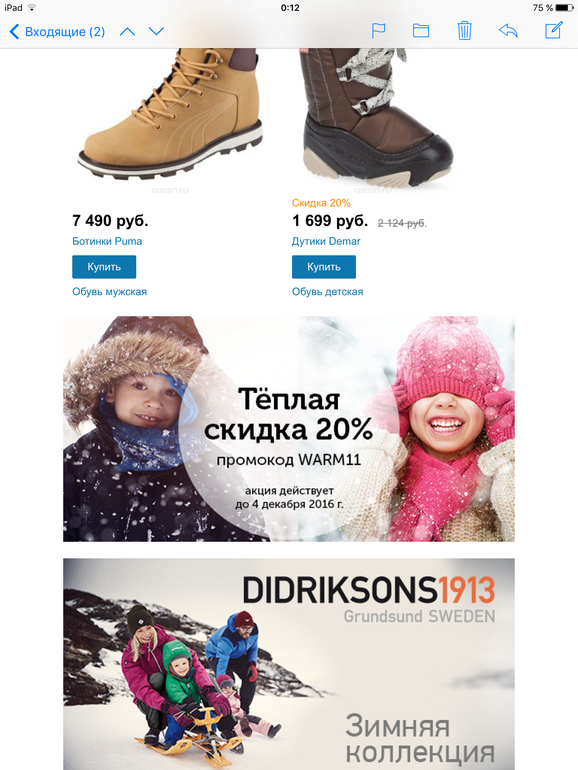Tap the battery indicator in status bar
The image size is (578, 770).
click(564, 8)
